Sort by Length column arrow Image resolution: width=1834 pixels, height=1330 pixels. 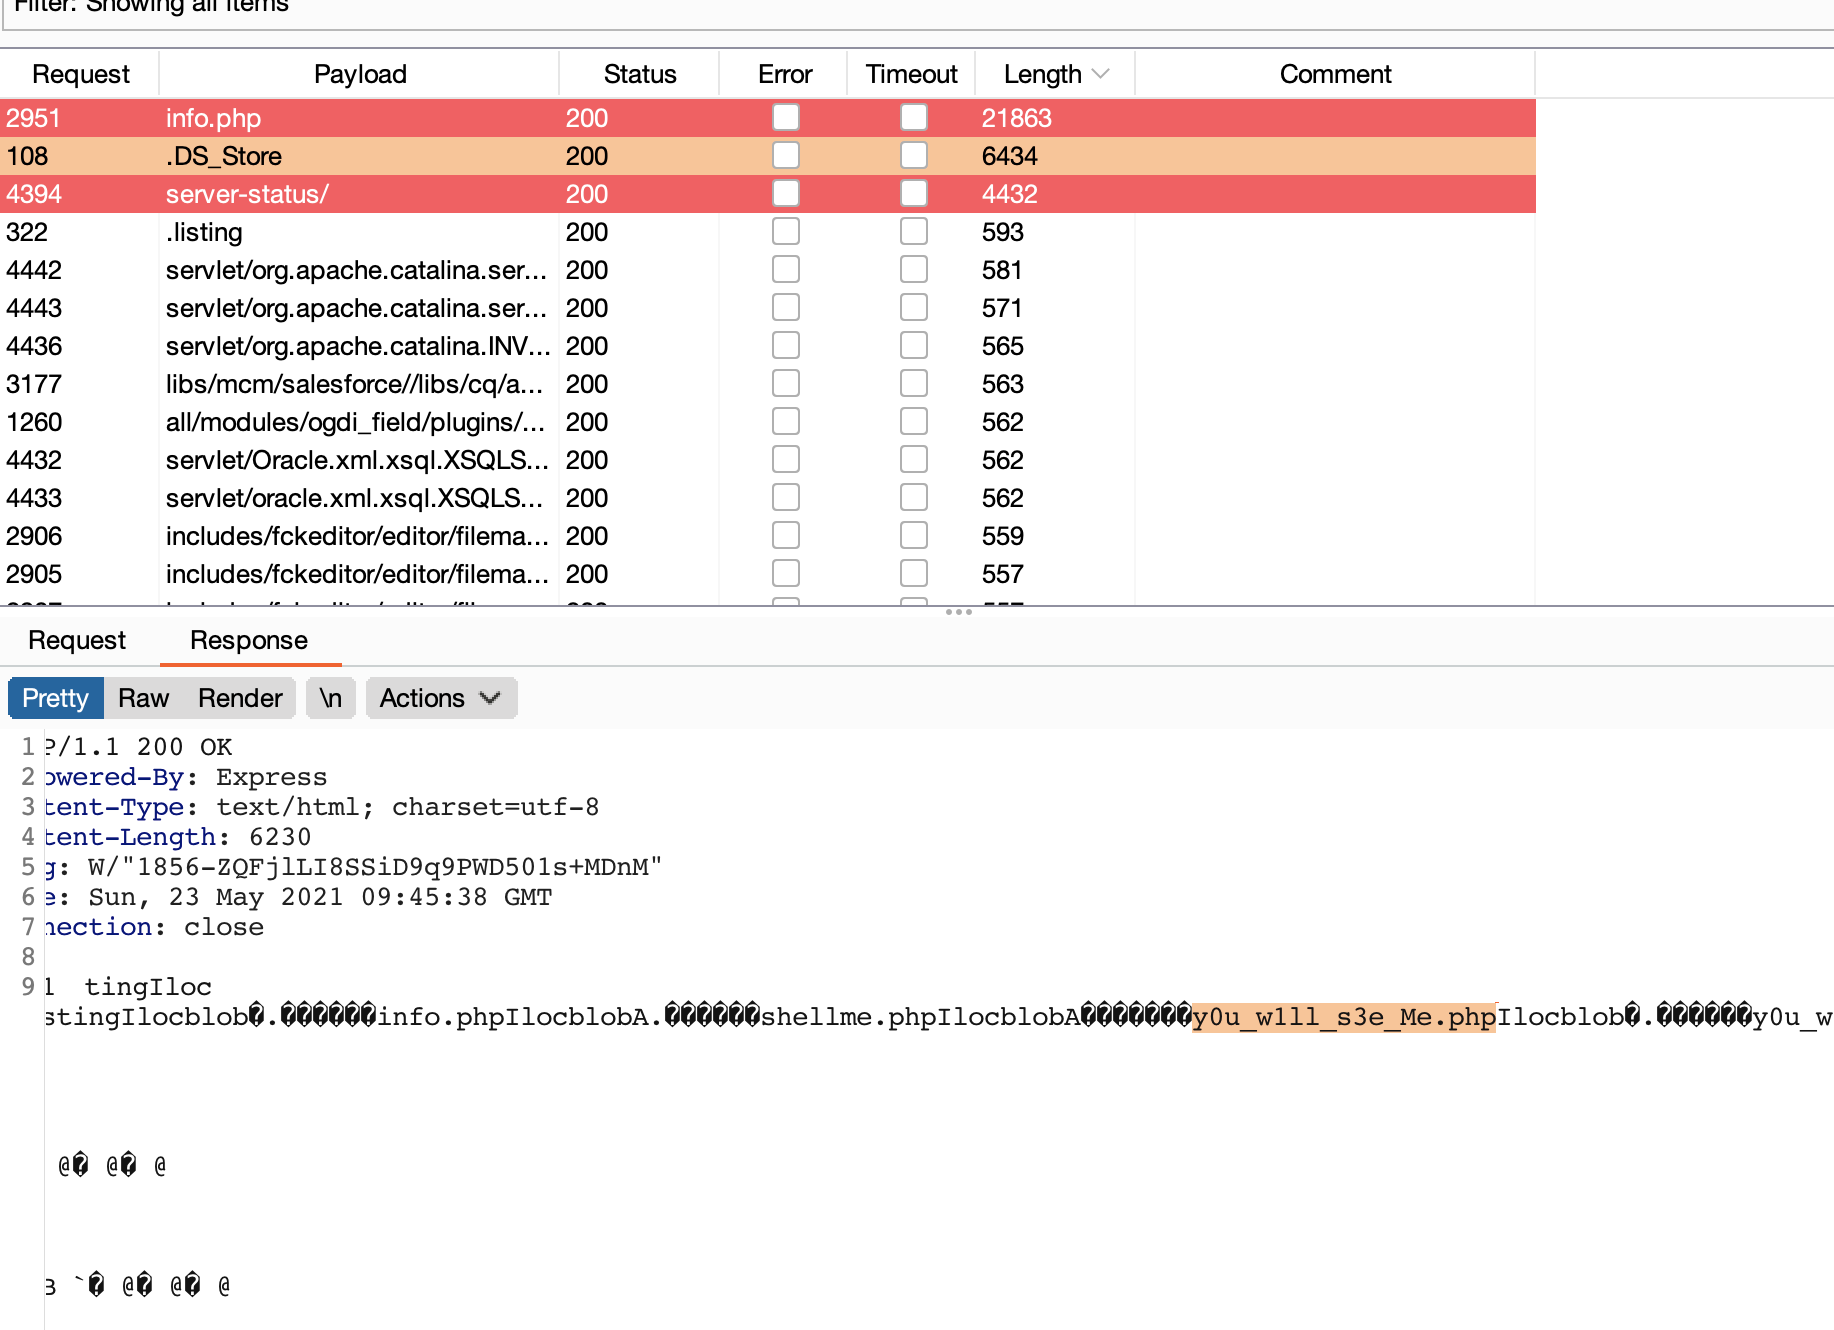point(1101,74)
